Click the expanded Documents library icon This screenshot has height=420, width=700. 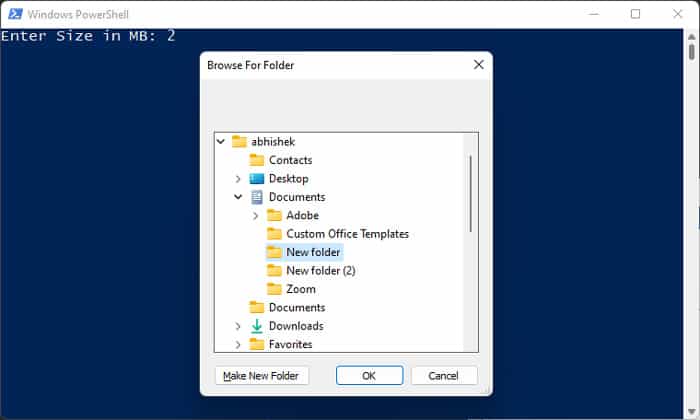[x=257, y=197]
